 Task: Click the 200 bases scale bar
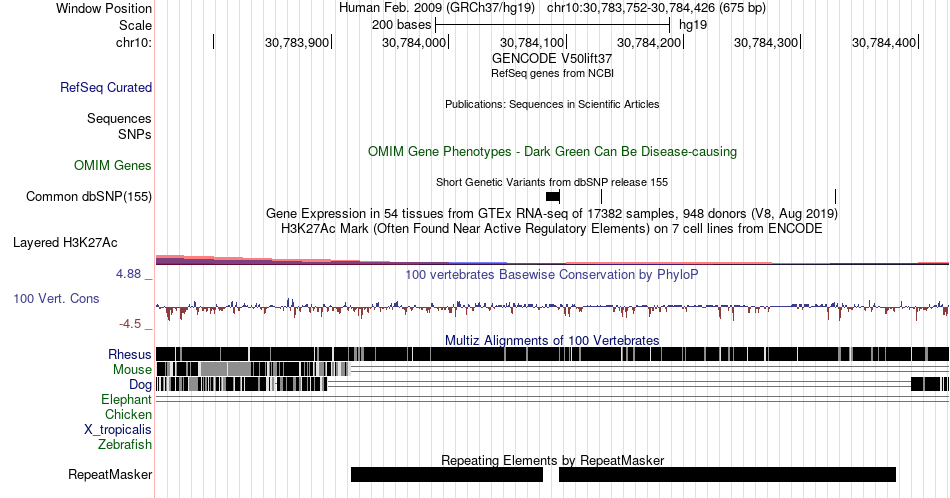[x=553, y=25]
